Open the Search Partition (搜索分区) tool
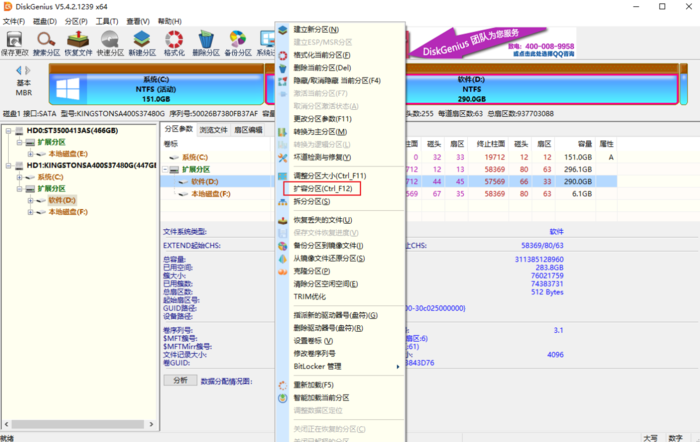Screen dimensions: 700x442 point(46,43)
